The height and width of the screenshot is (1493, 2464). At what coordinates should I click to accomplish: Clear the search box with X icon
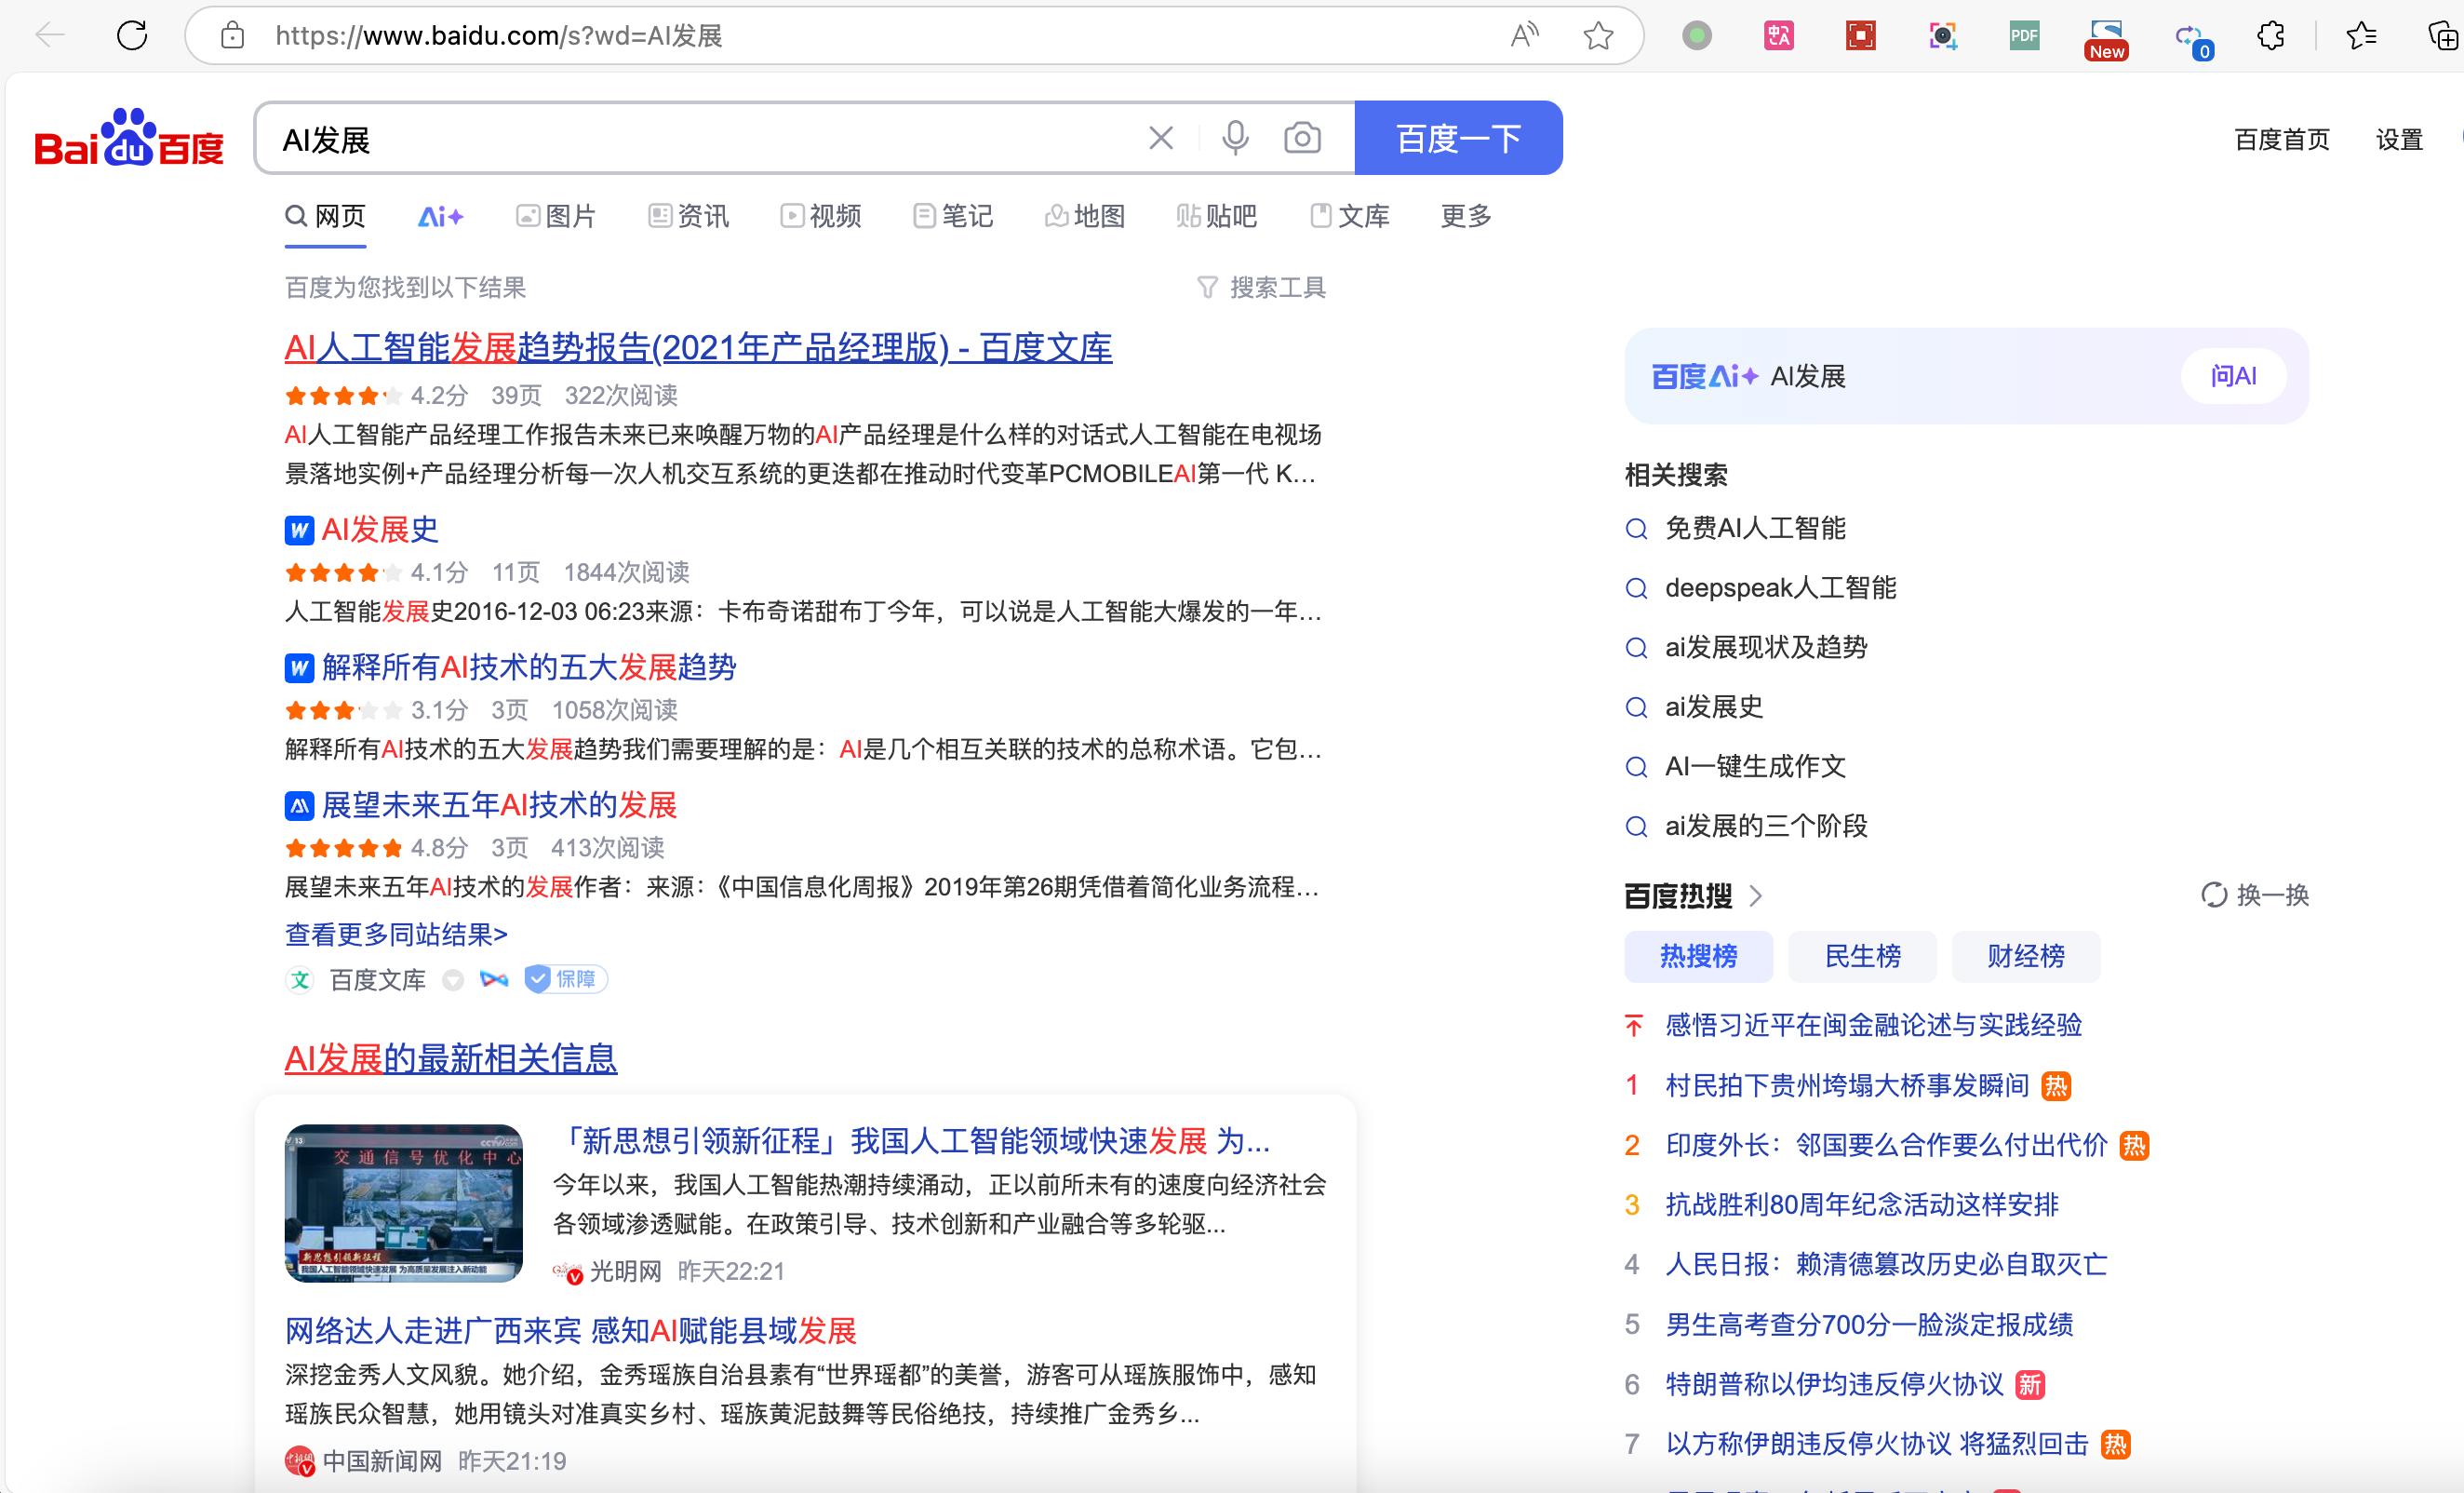click(1160, 138)
